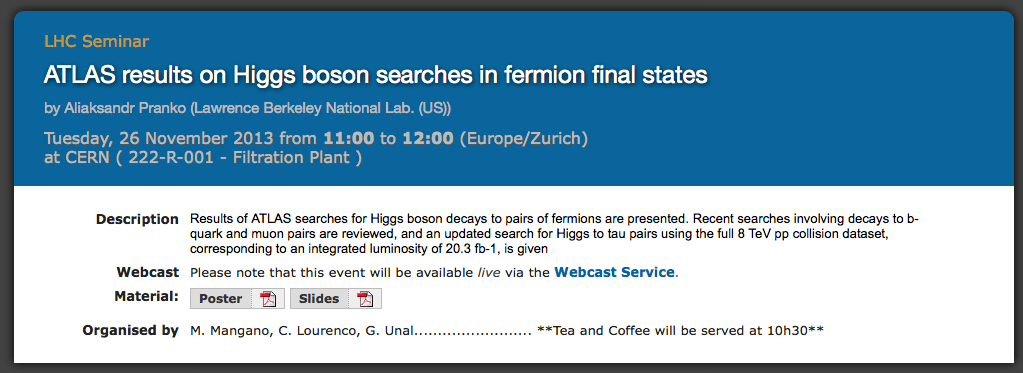Select the ATLAS results seminar title
Image resolution: width=1023 pixels, height=373 pixels.
pos(376,75)
